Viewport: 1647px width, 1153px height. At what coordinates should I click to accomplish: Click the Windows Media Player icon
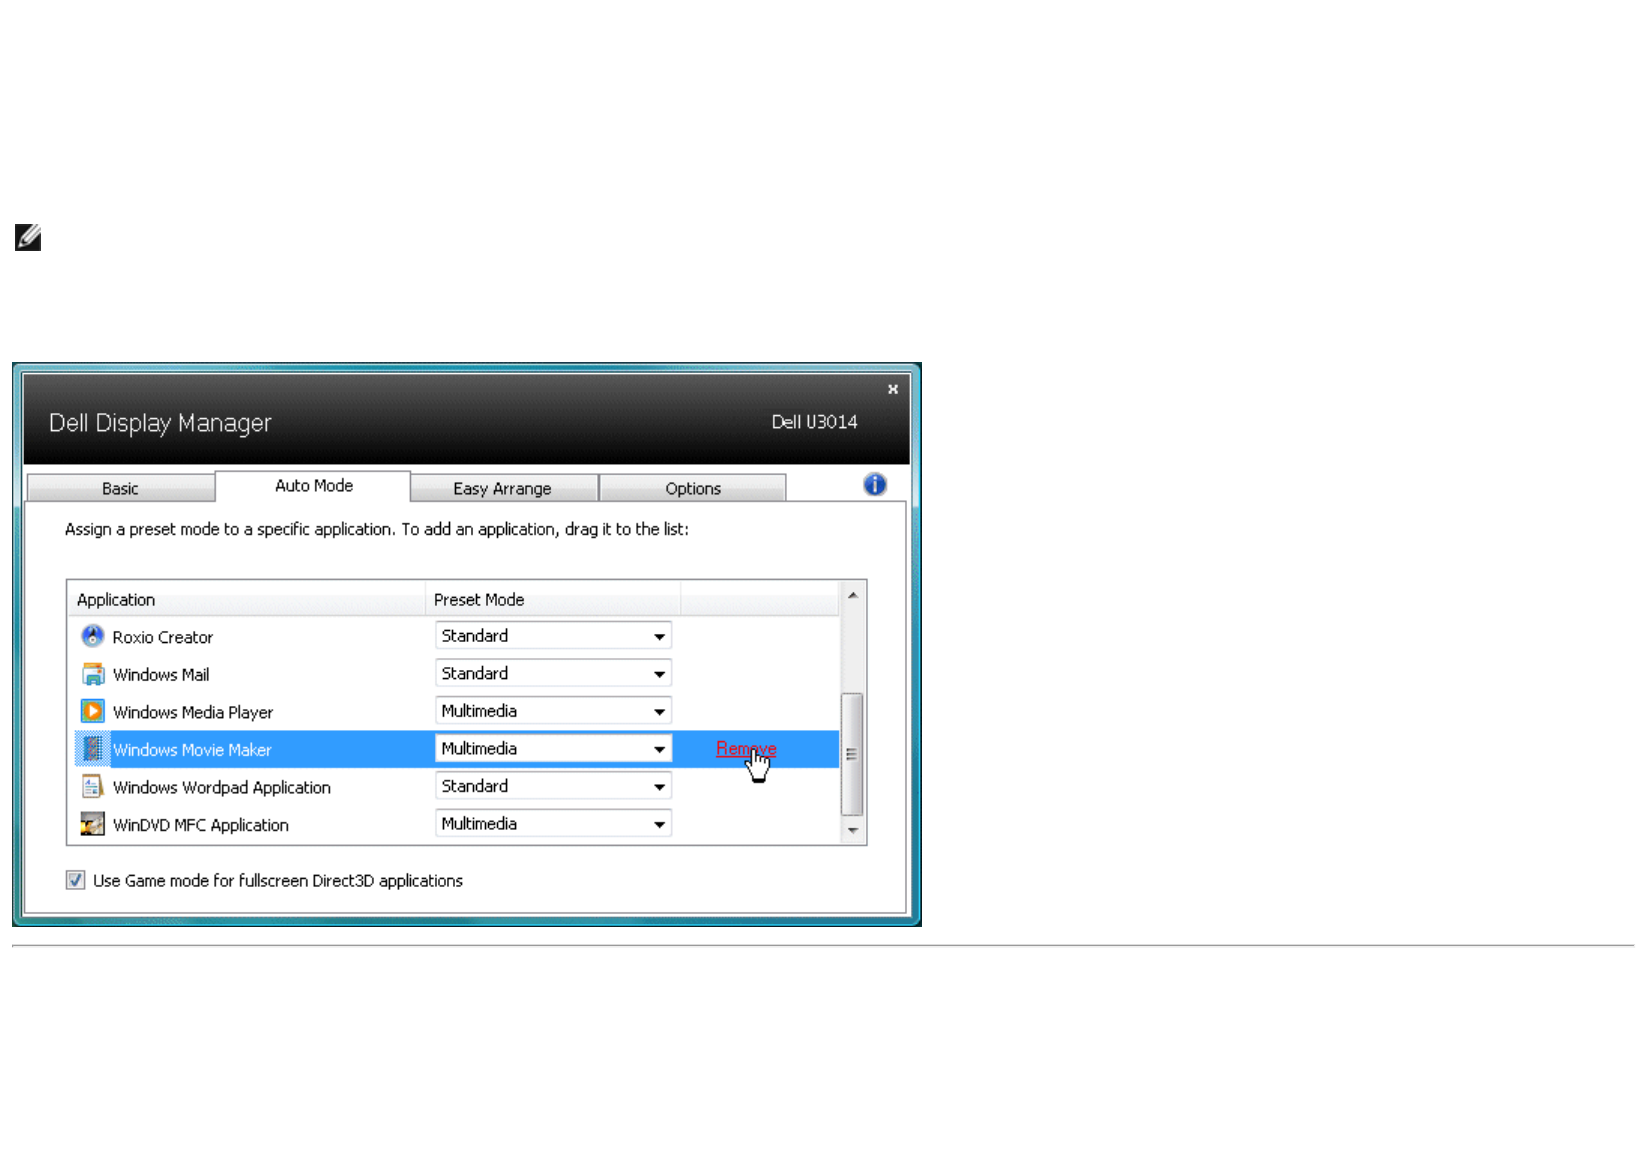(x=92, y=711)
